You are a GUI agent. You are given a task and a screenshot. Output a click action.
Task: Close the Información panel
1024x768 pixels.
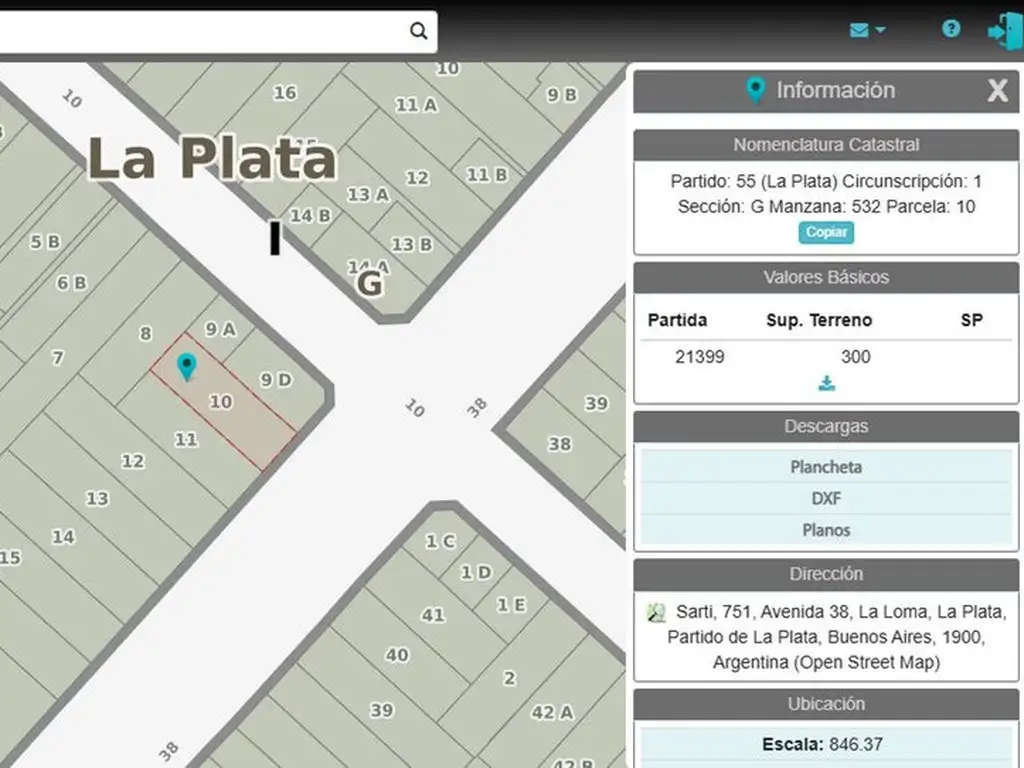pos(997,91)
